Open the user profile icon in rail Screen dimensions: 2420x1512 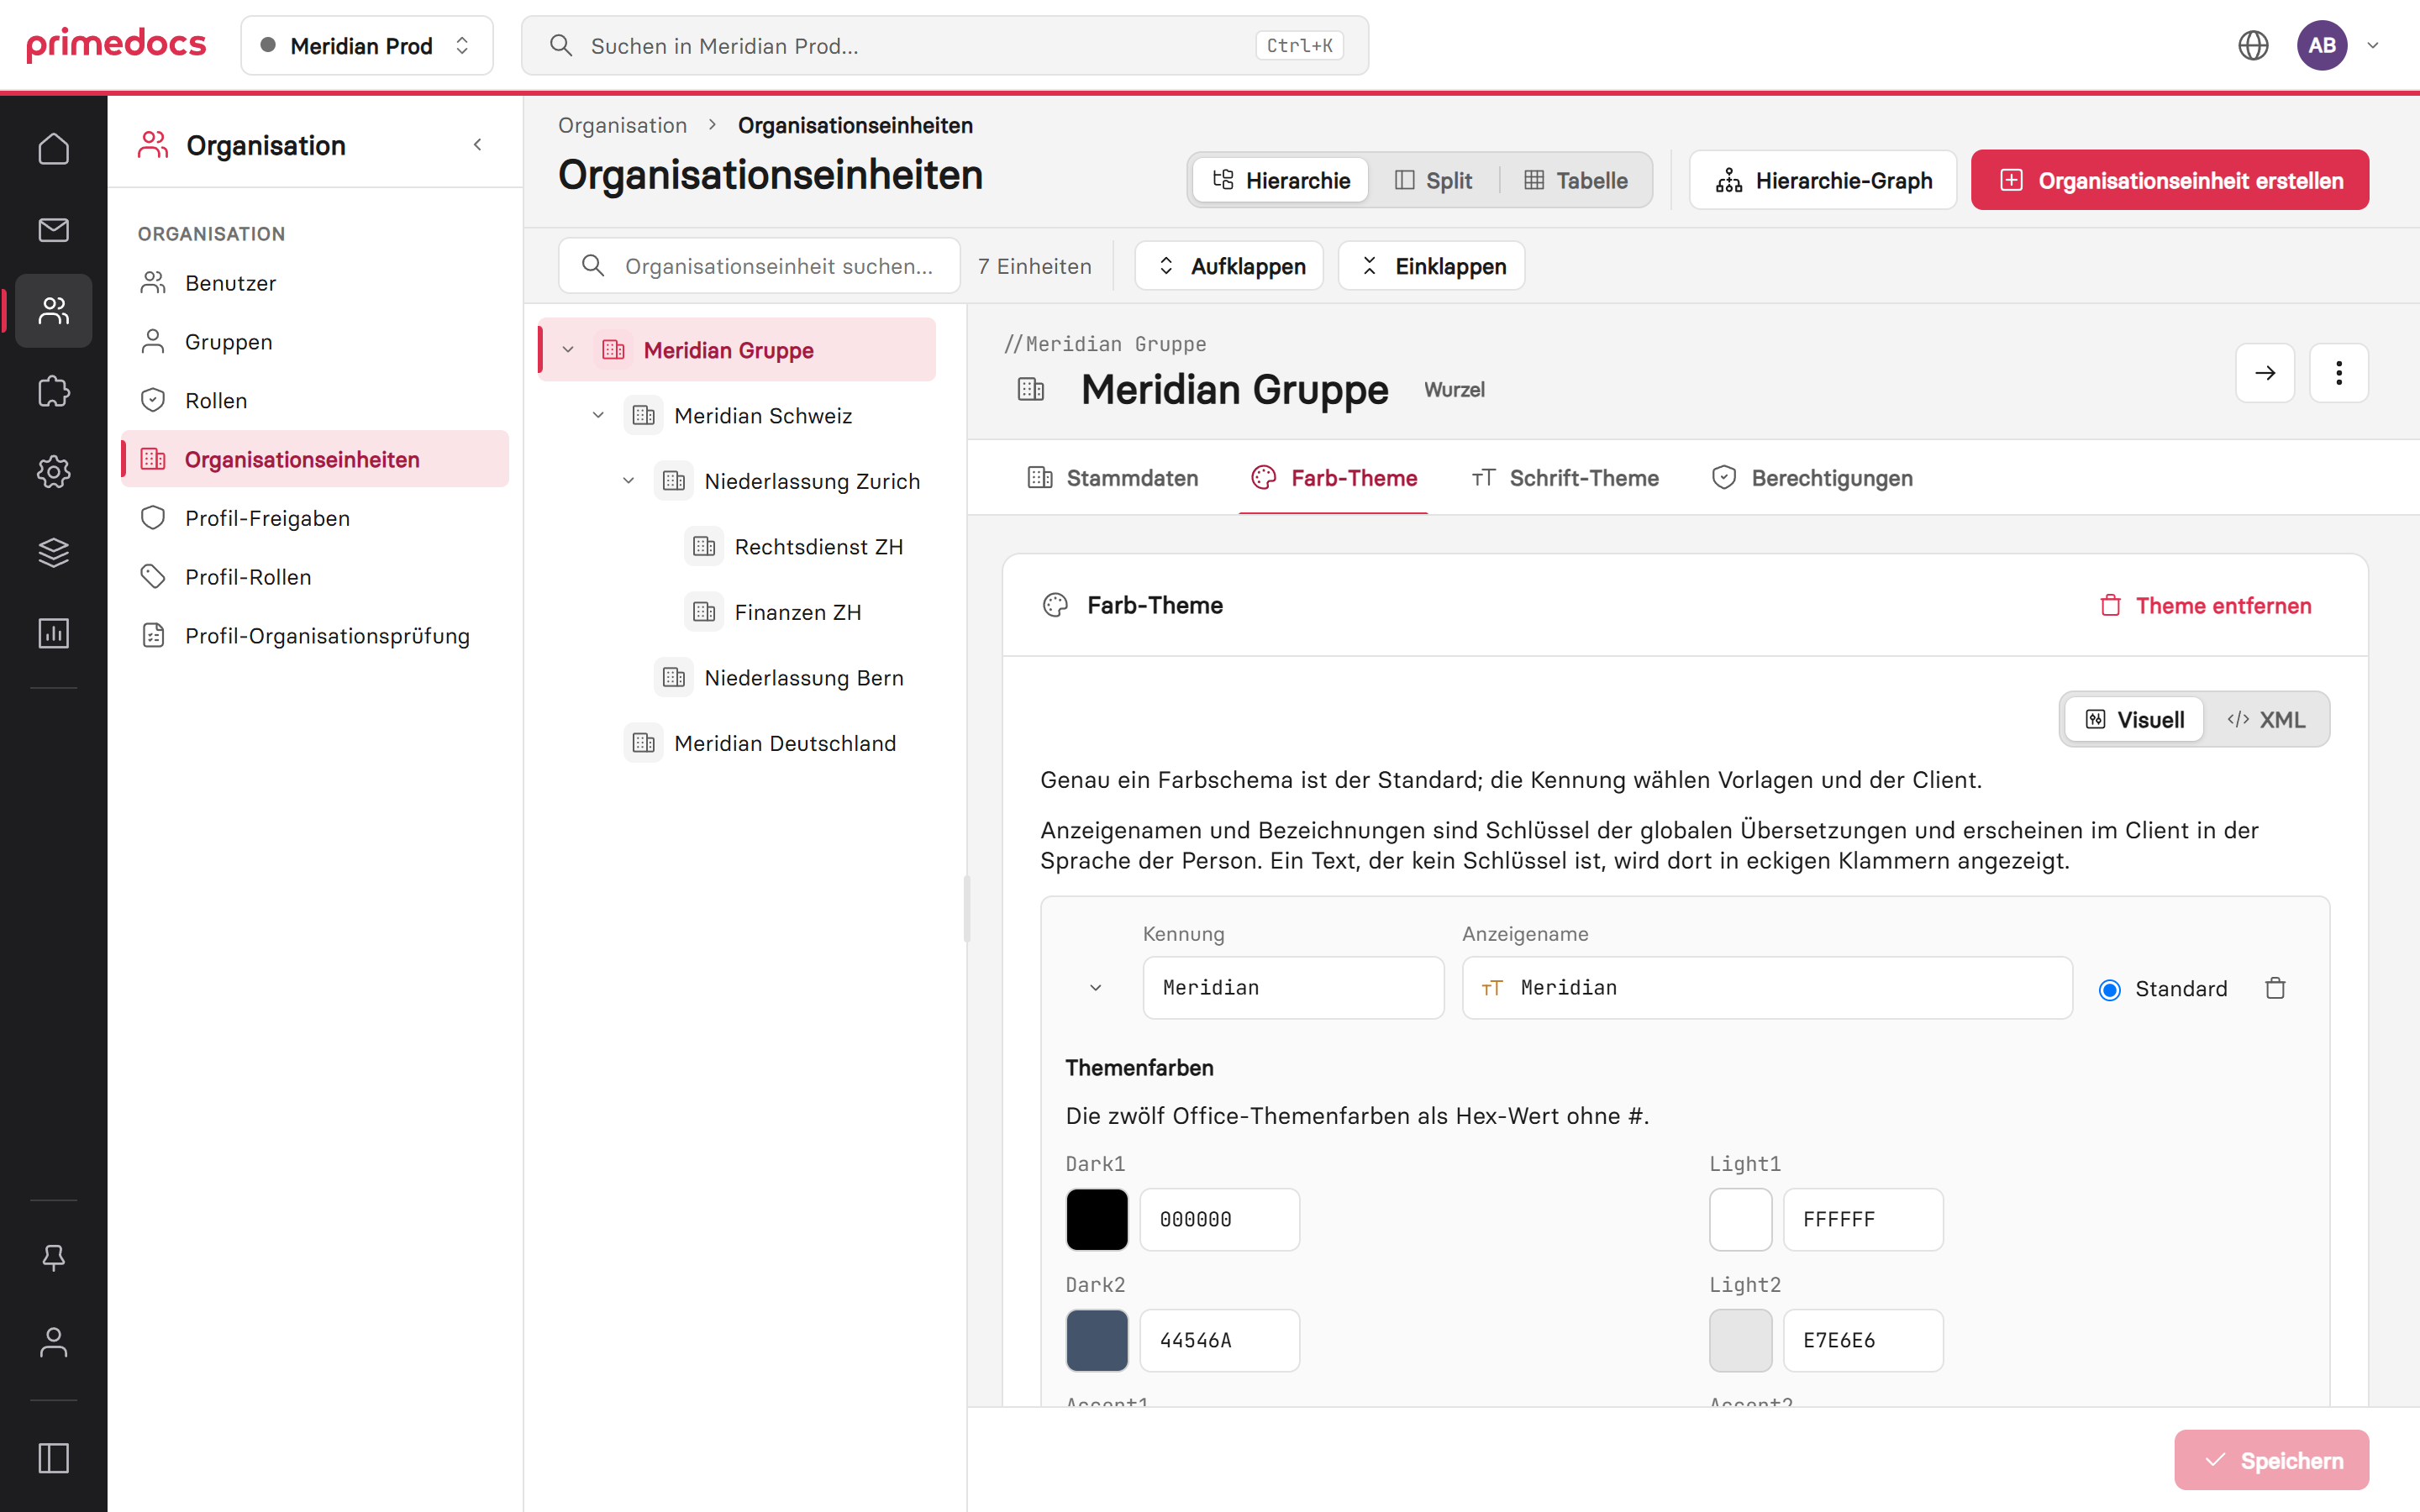pos(53,1342)
